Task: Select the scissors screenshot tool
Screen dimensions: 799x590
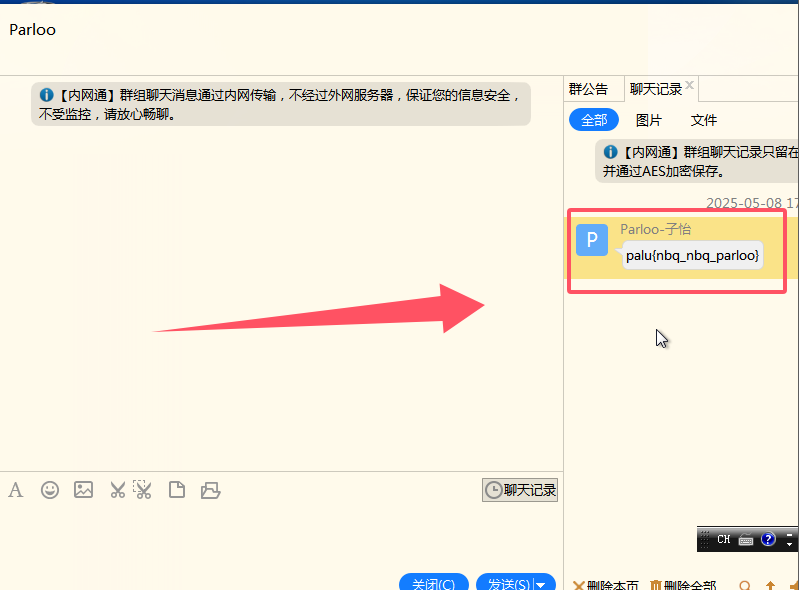Action: [x=118, y=490]
